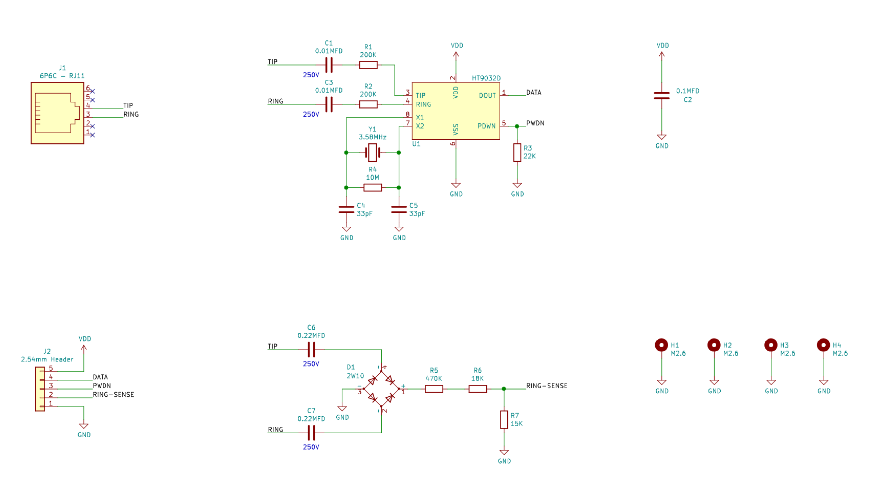Select capacitor C6 on TIP line
The image size is (876, 482).
(x=311, y=348)
